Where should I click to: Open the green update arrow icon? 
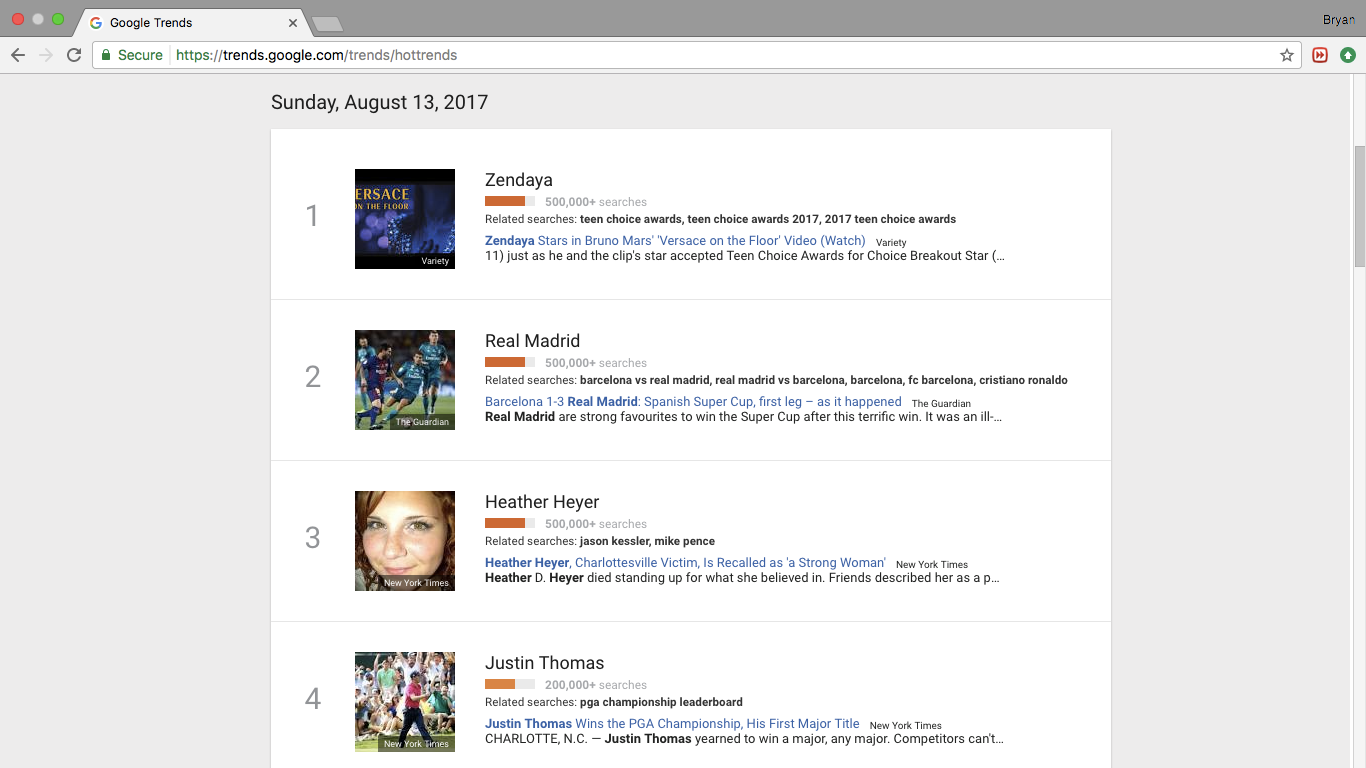pos(1348,55)
